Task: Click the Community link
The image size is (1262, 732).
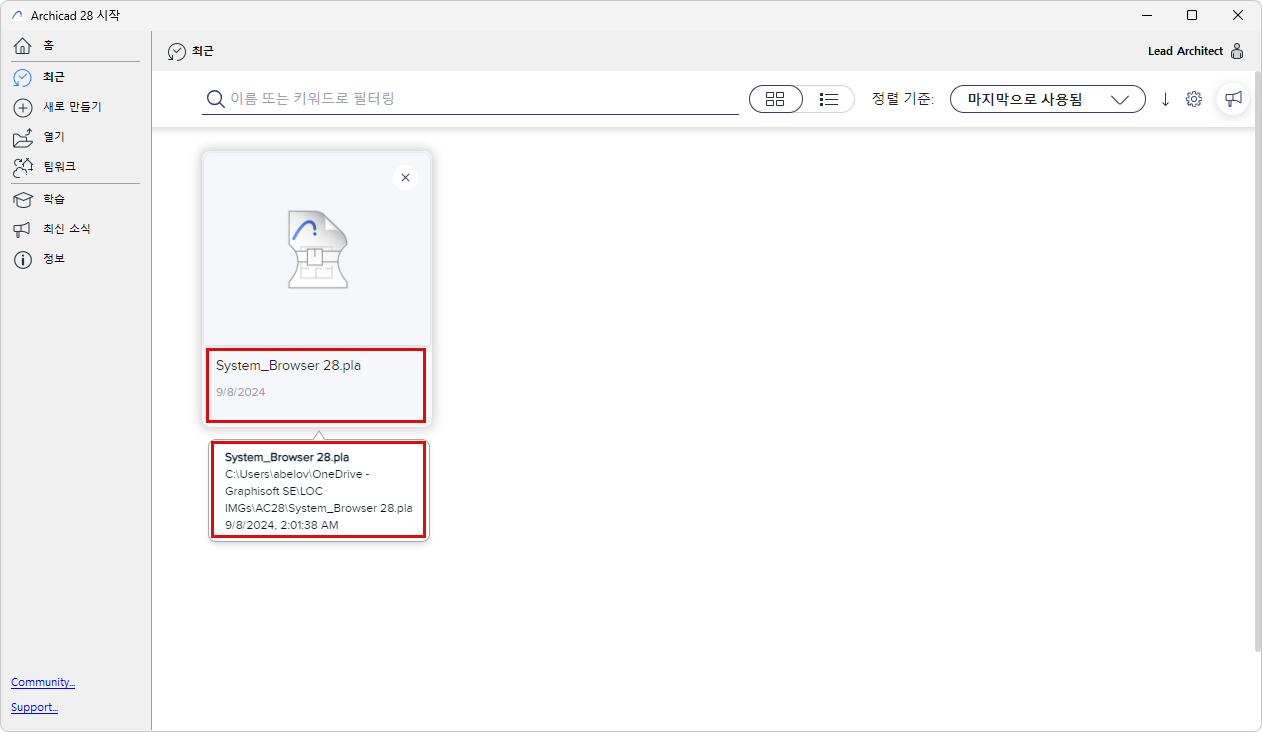Action: (43, 682)
